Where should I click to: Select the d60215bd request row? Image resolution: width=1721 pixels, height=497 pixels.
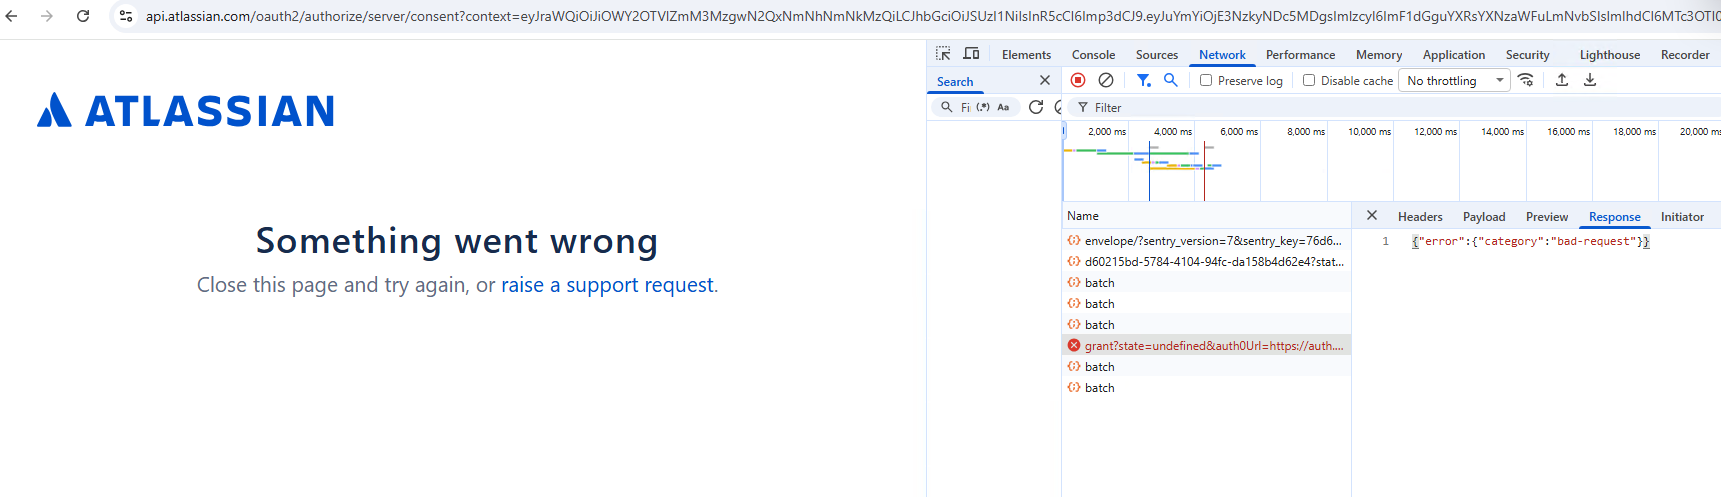[x=1206, y=261]
